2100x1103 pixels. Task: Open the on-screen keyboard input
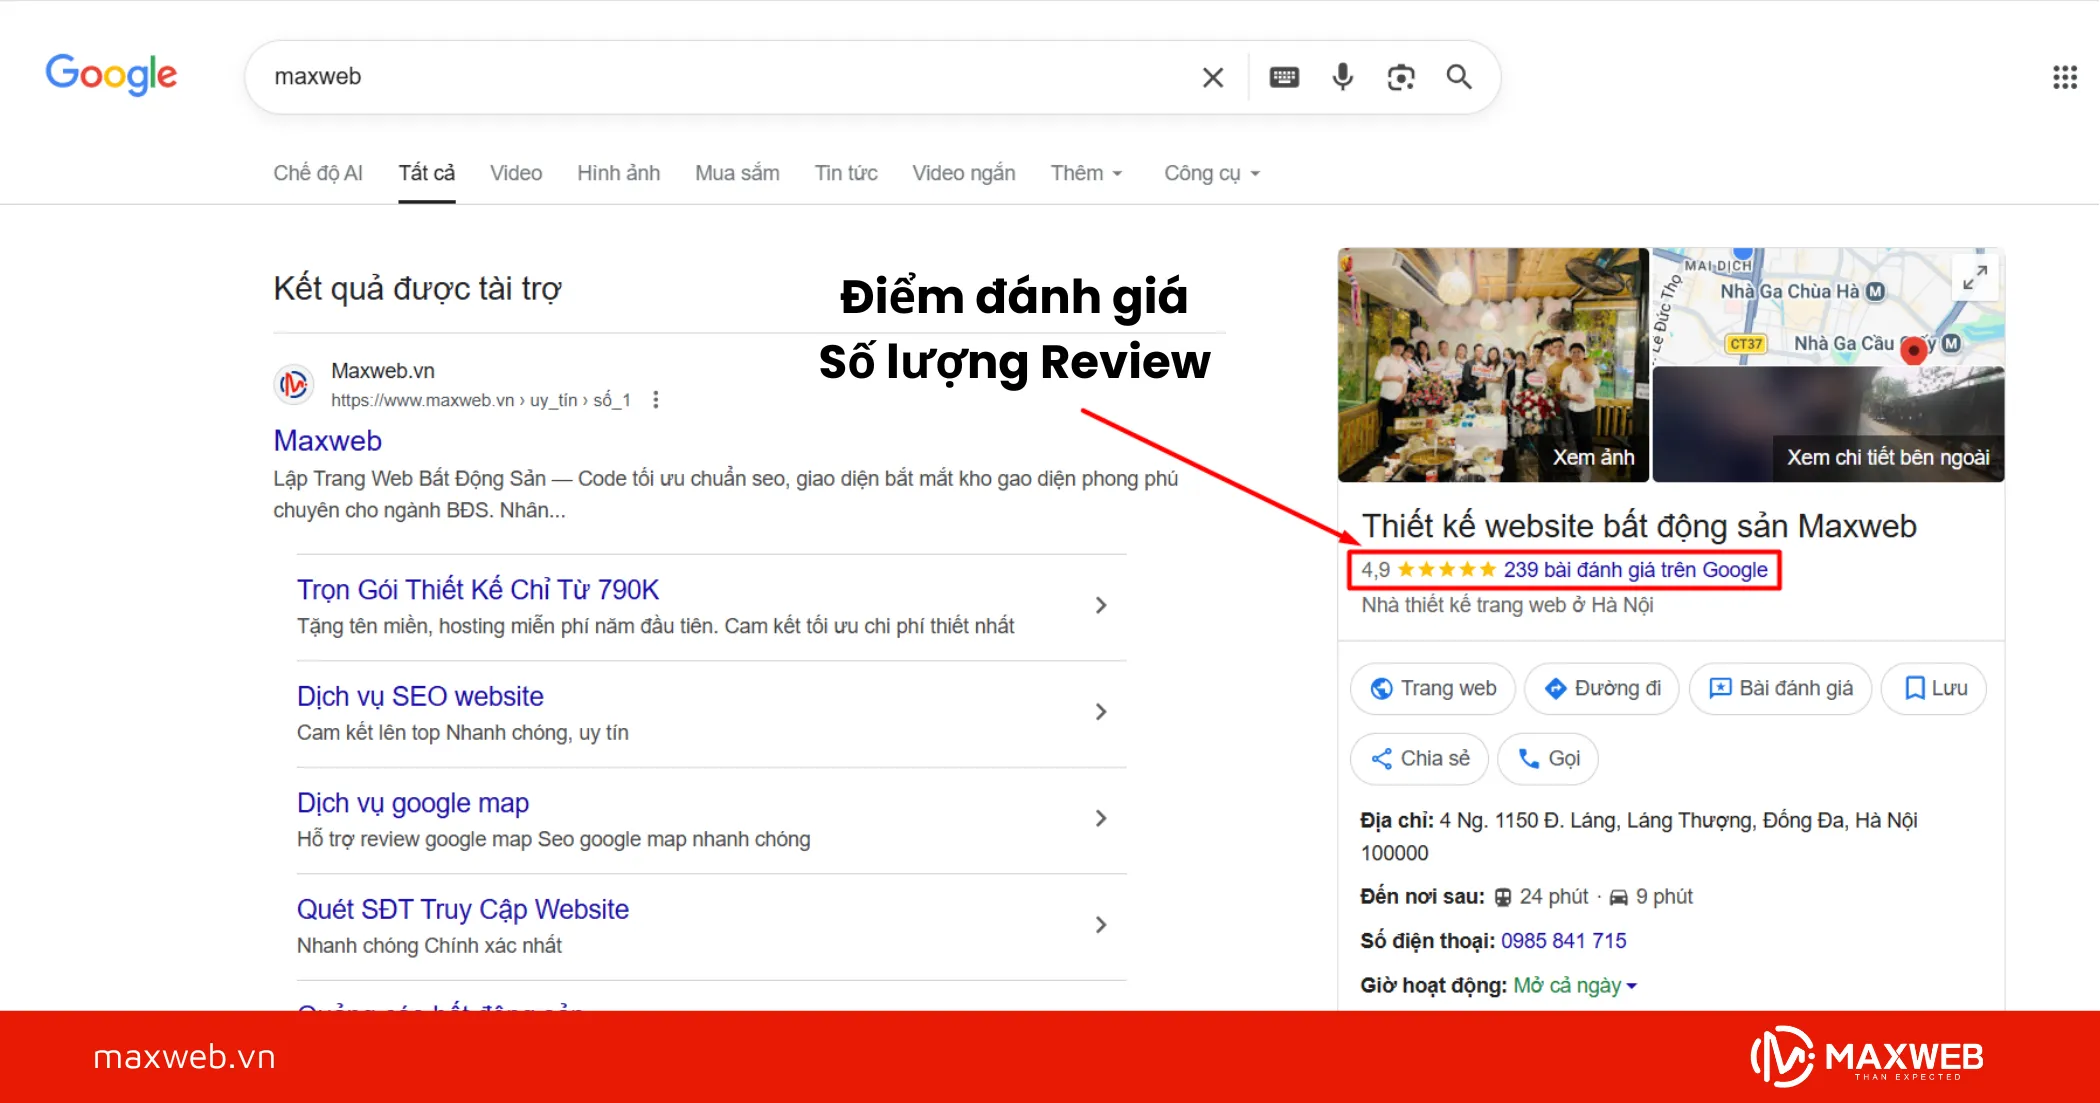1283,76
